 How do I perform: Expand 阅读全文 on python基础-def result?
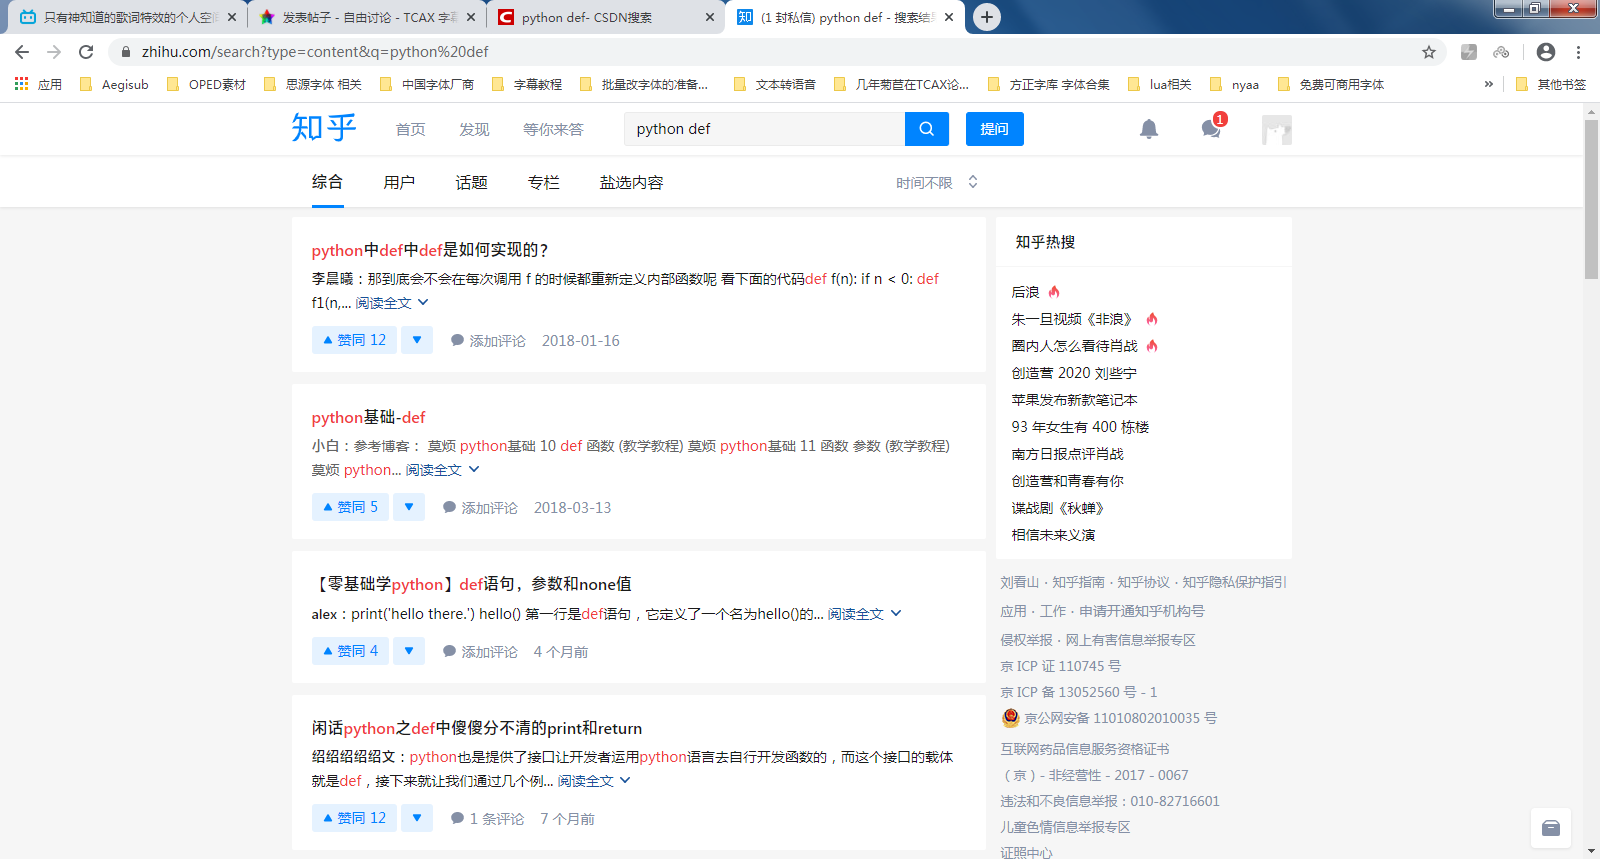click(442, 470)
